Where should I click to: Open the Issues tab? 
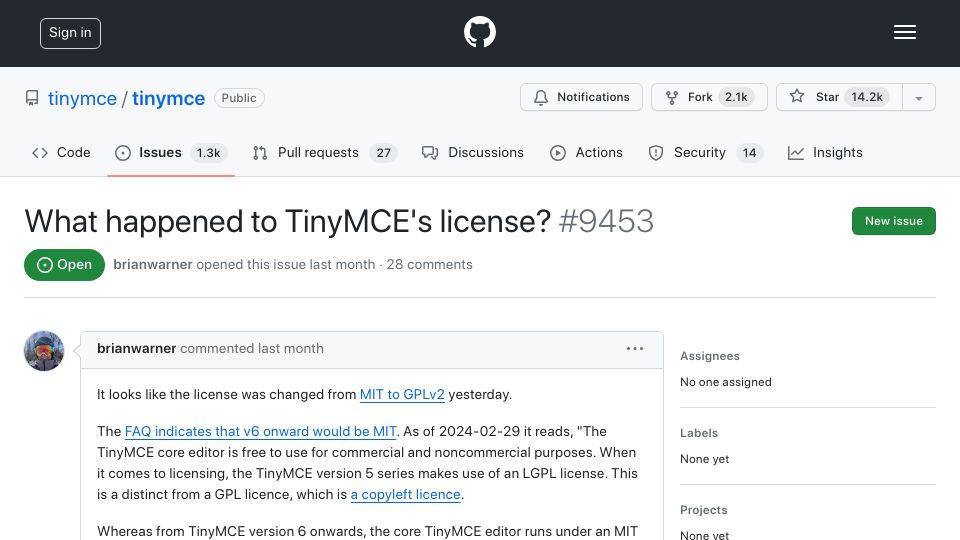click(171, 152)
